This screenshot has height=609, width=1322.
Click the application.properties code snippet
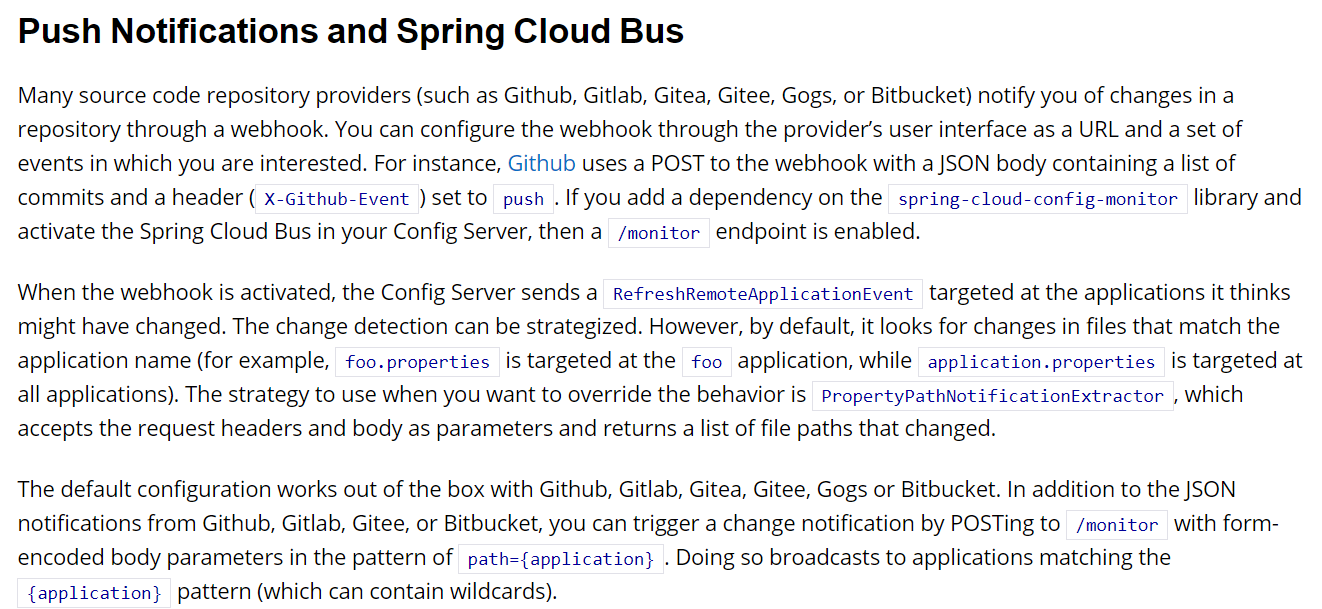click(1041, 362)
